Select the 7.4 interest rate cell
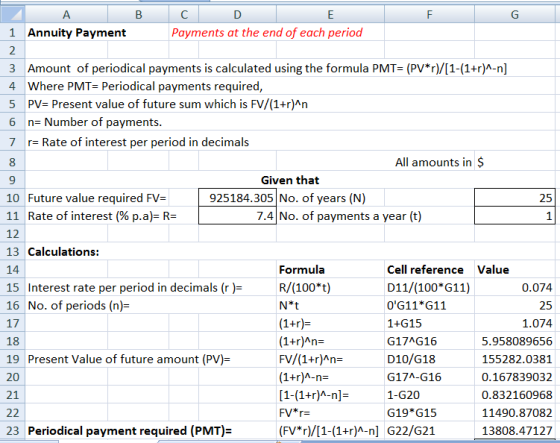The image size is (560, 443). tap(238, 216)
